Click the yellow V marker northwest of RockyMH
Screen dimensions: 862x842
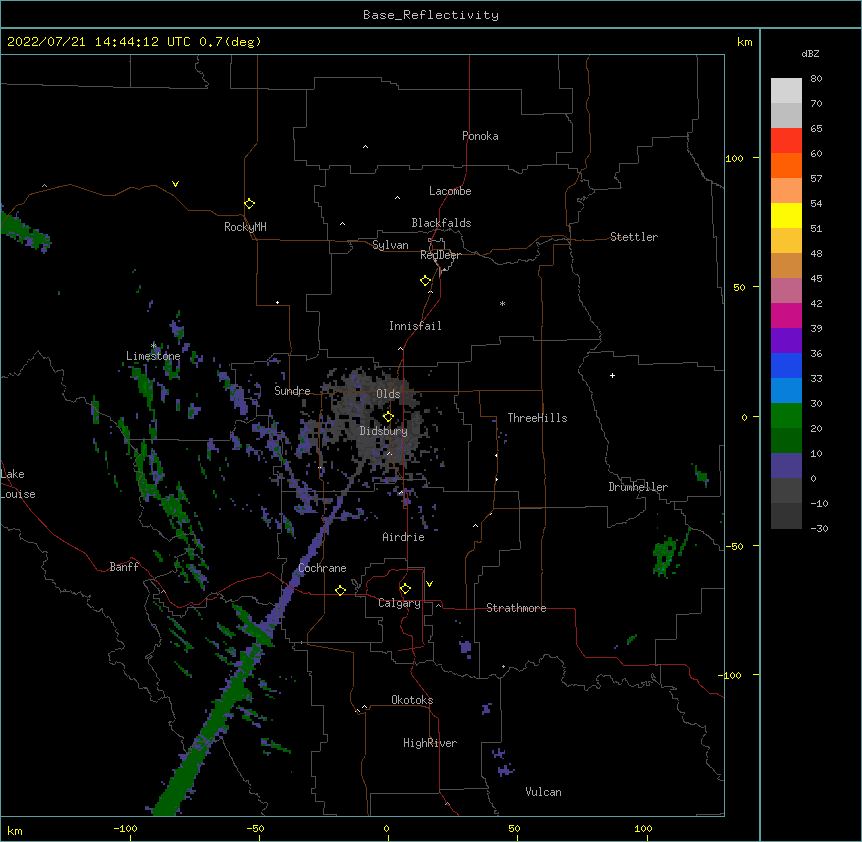[x=175, y=184]
